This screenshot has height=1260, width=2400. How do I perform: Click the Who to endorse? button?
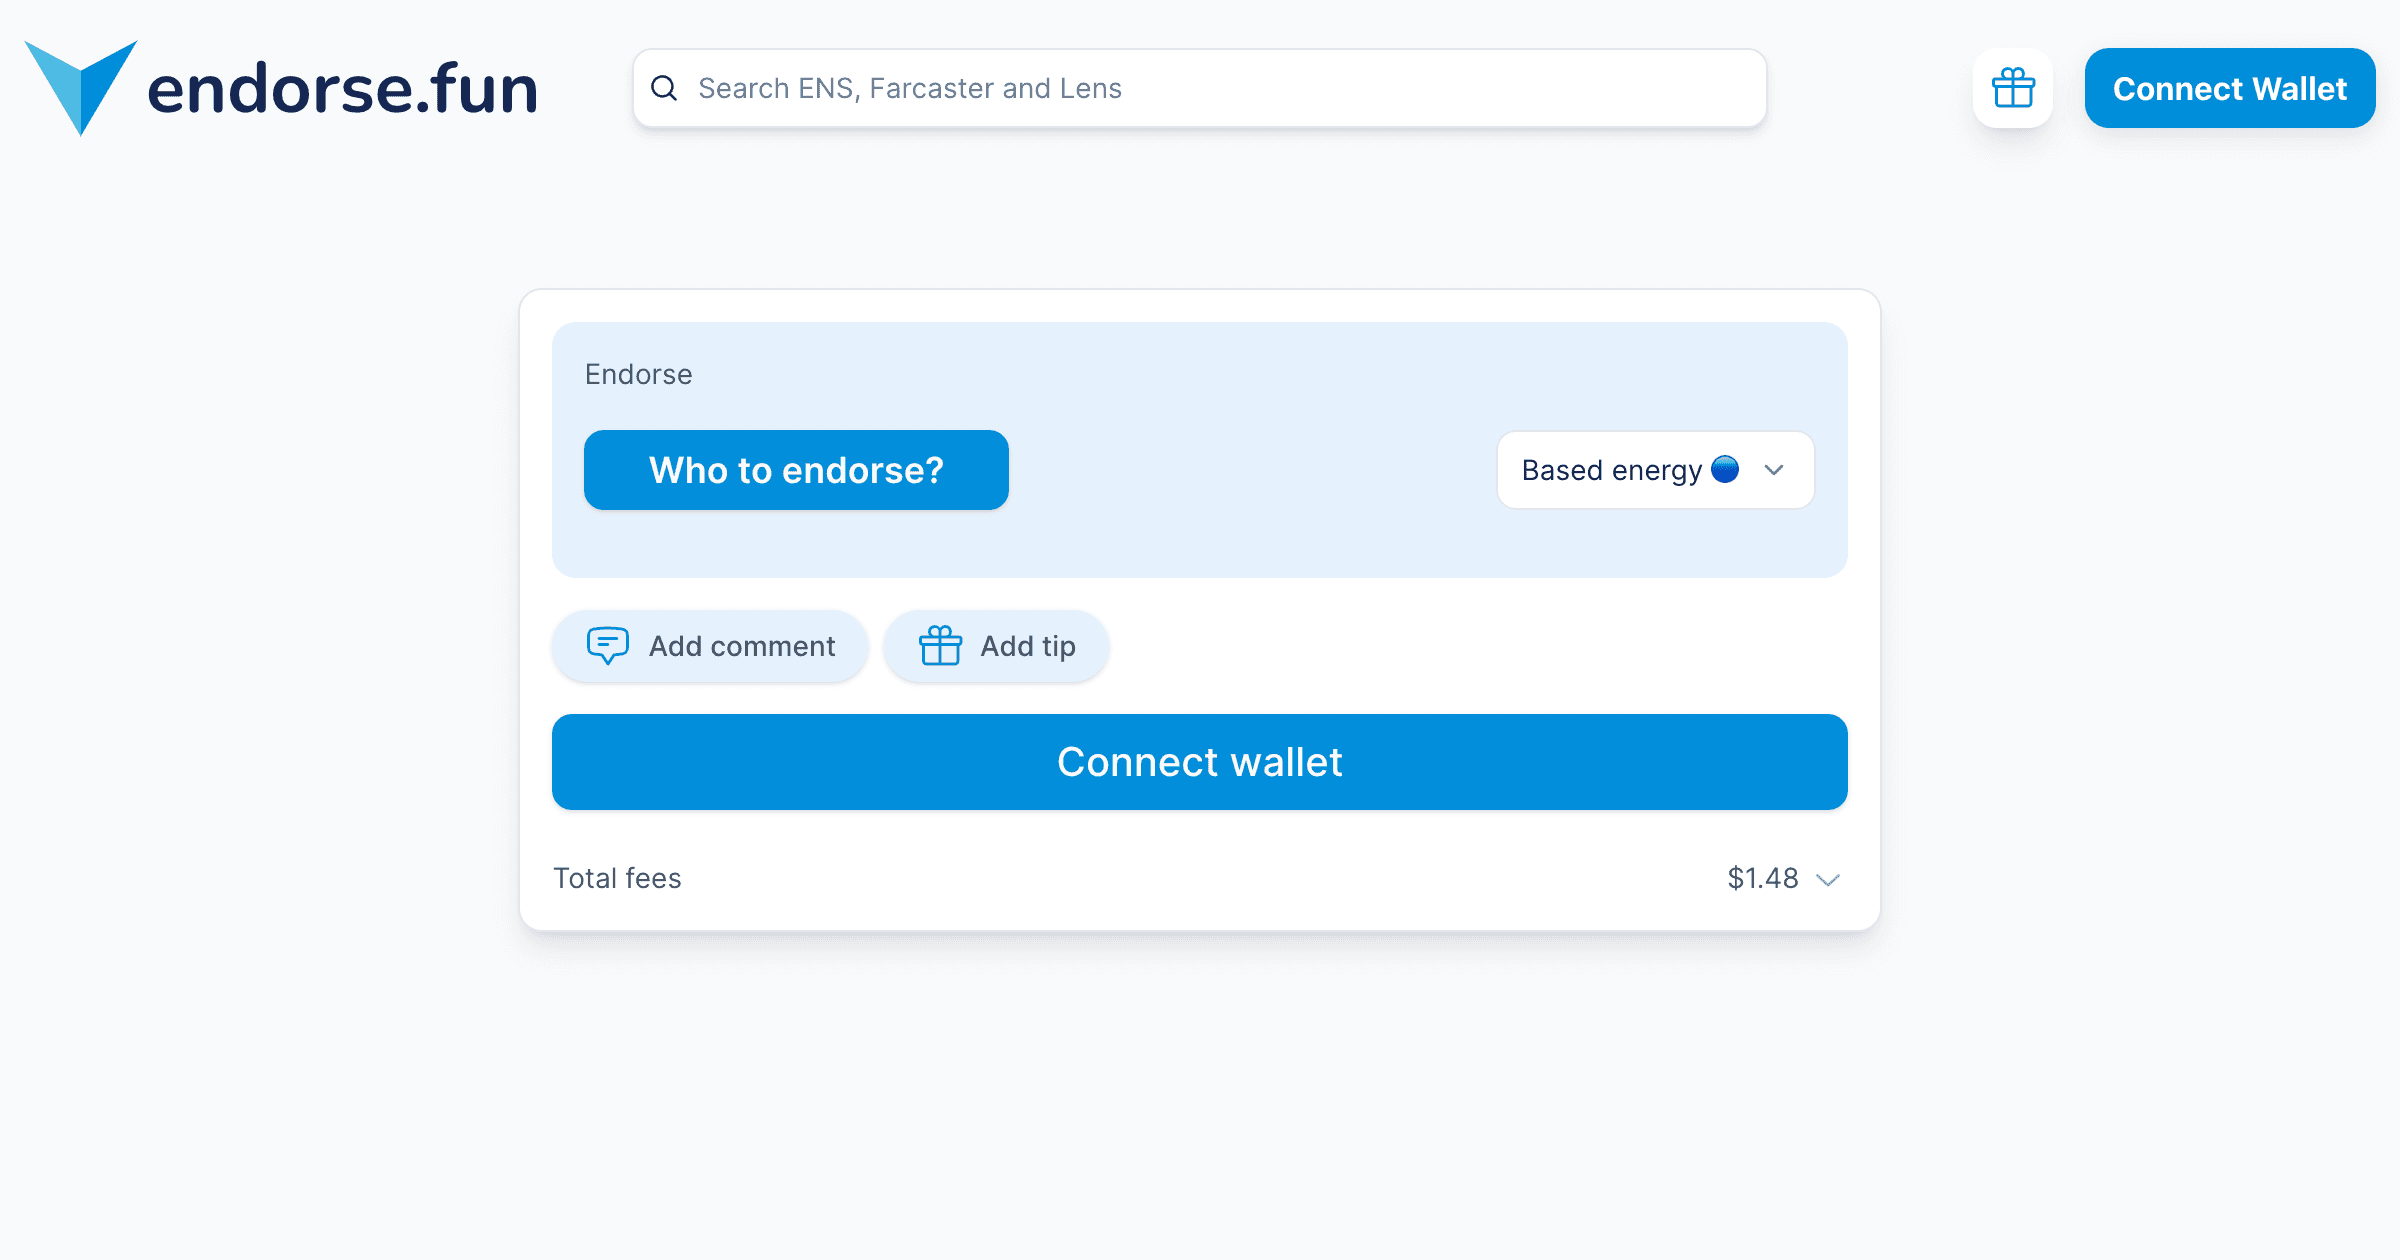click(796, 470)
